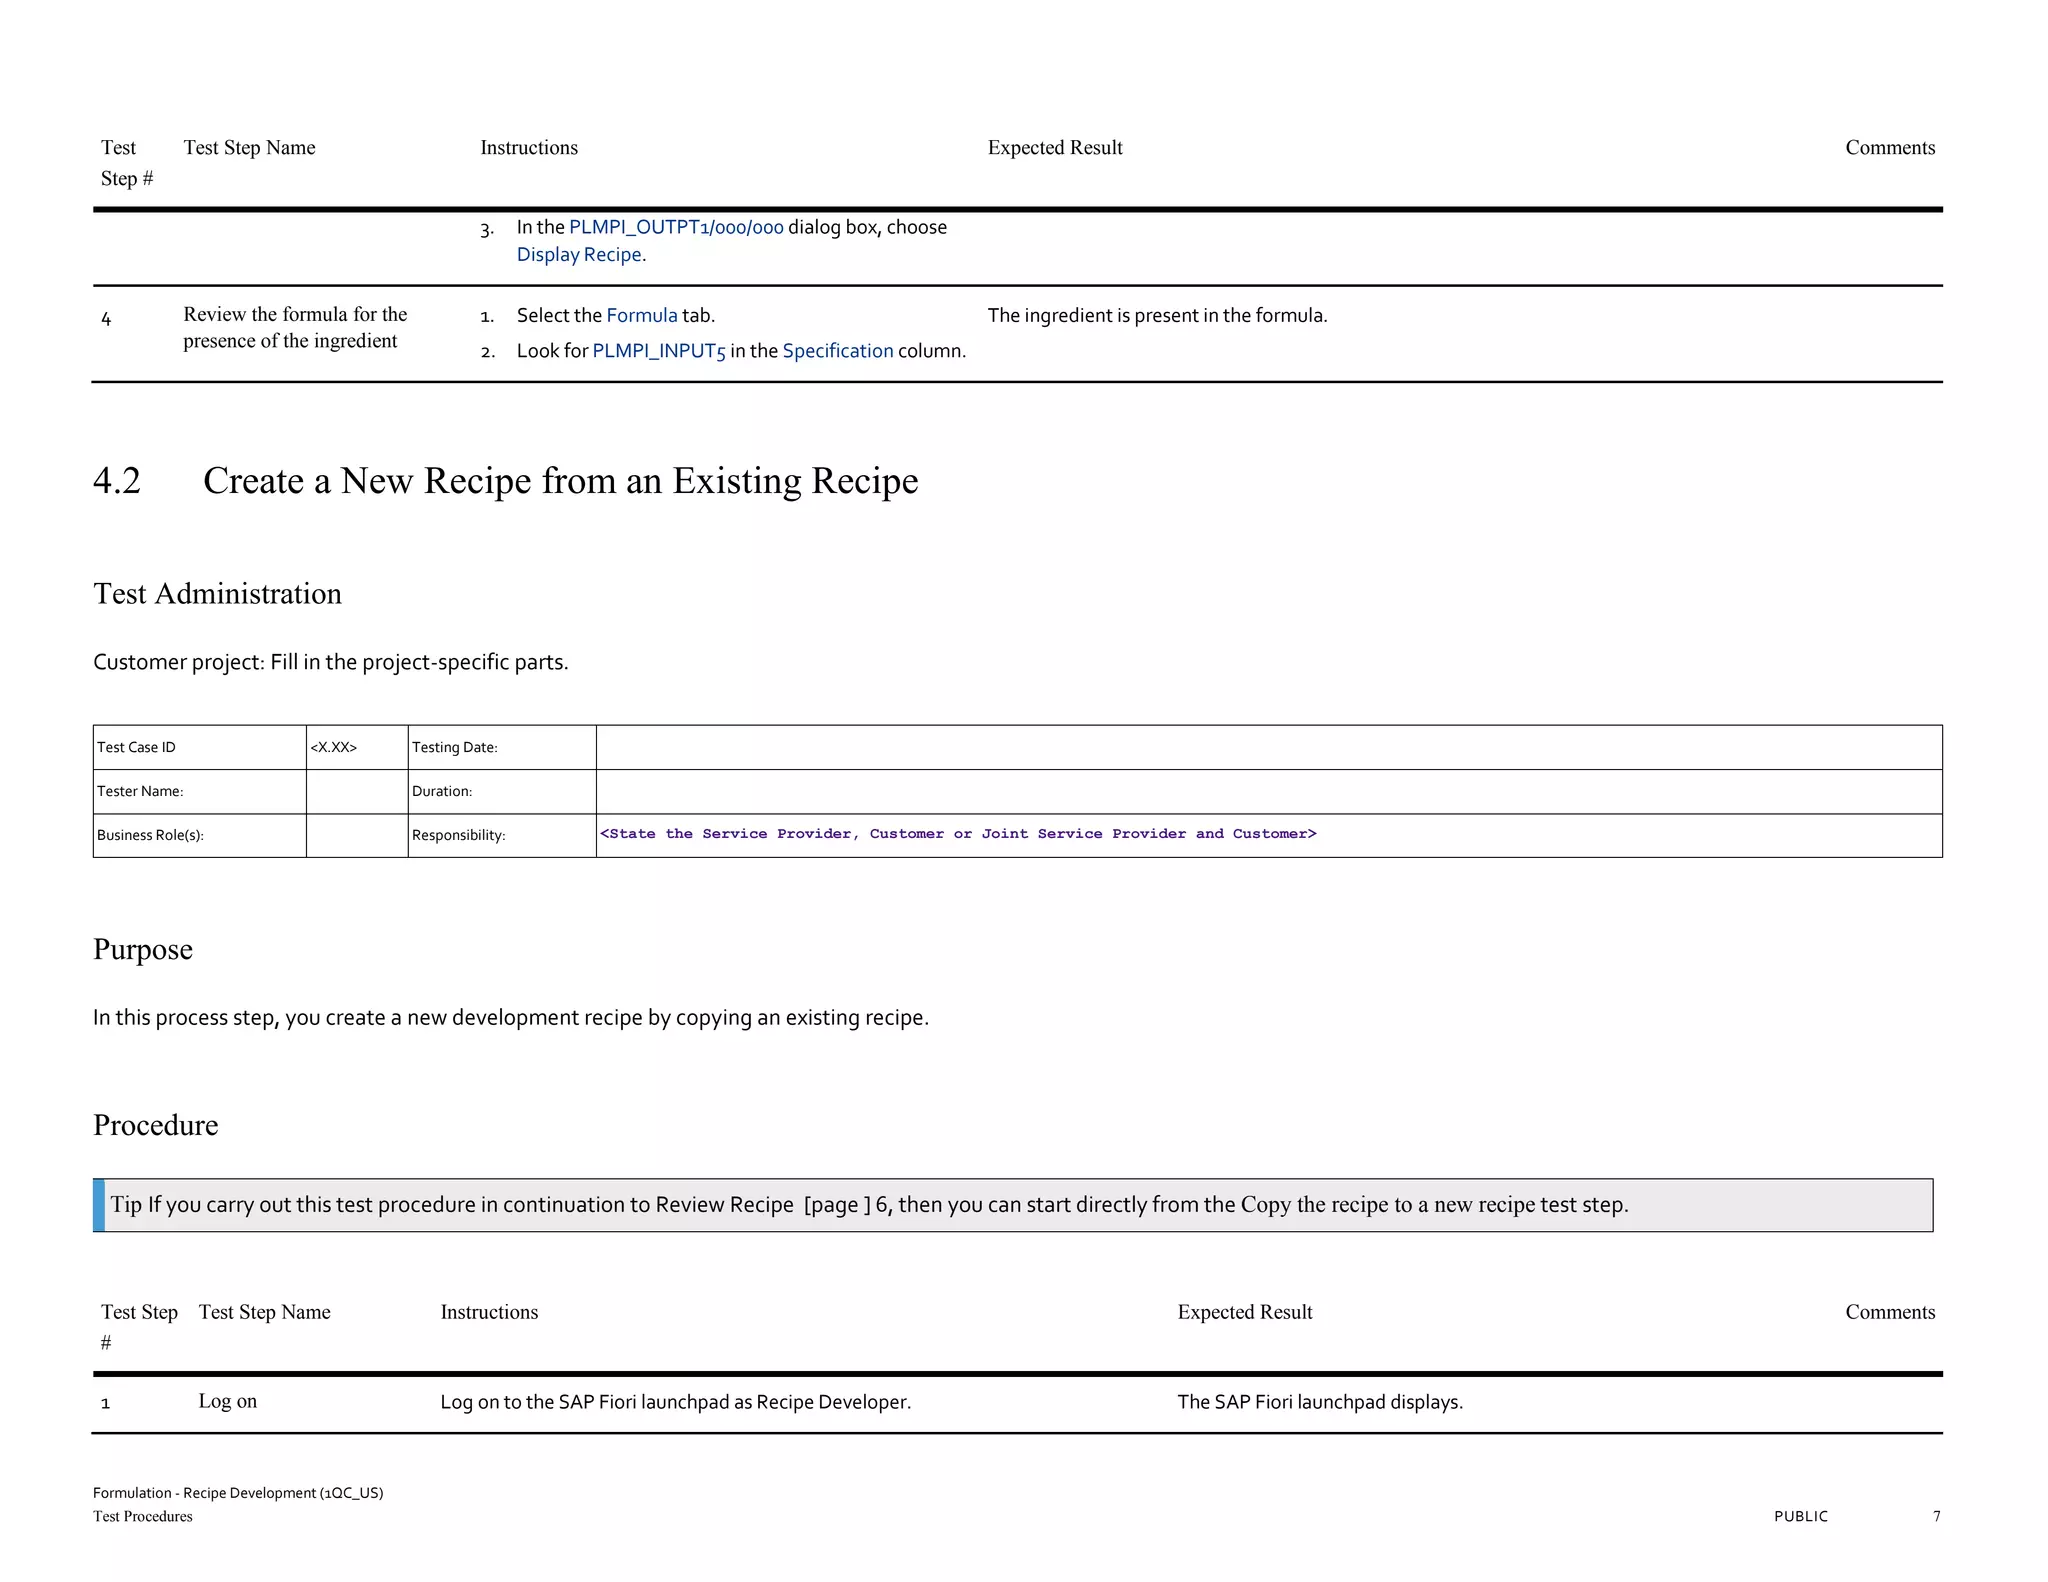Click the empty Testing Date field

(x=1268, y=747)
